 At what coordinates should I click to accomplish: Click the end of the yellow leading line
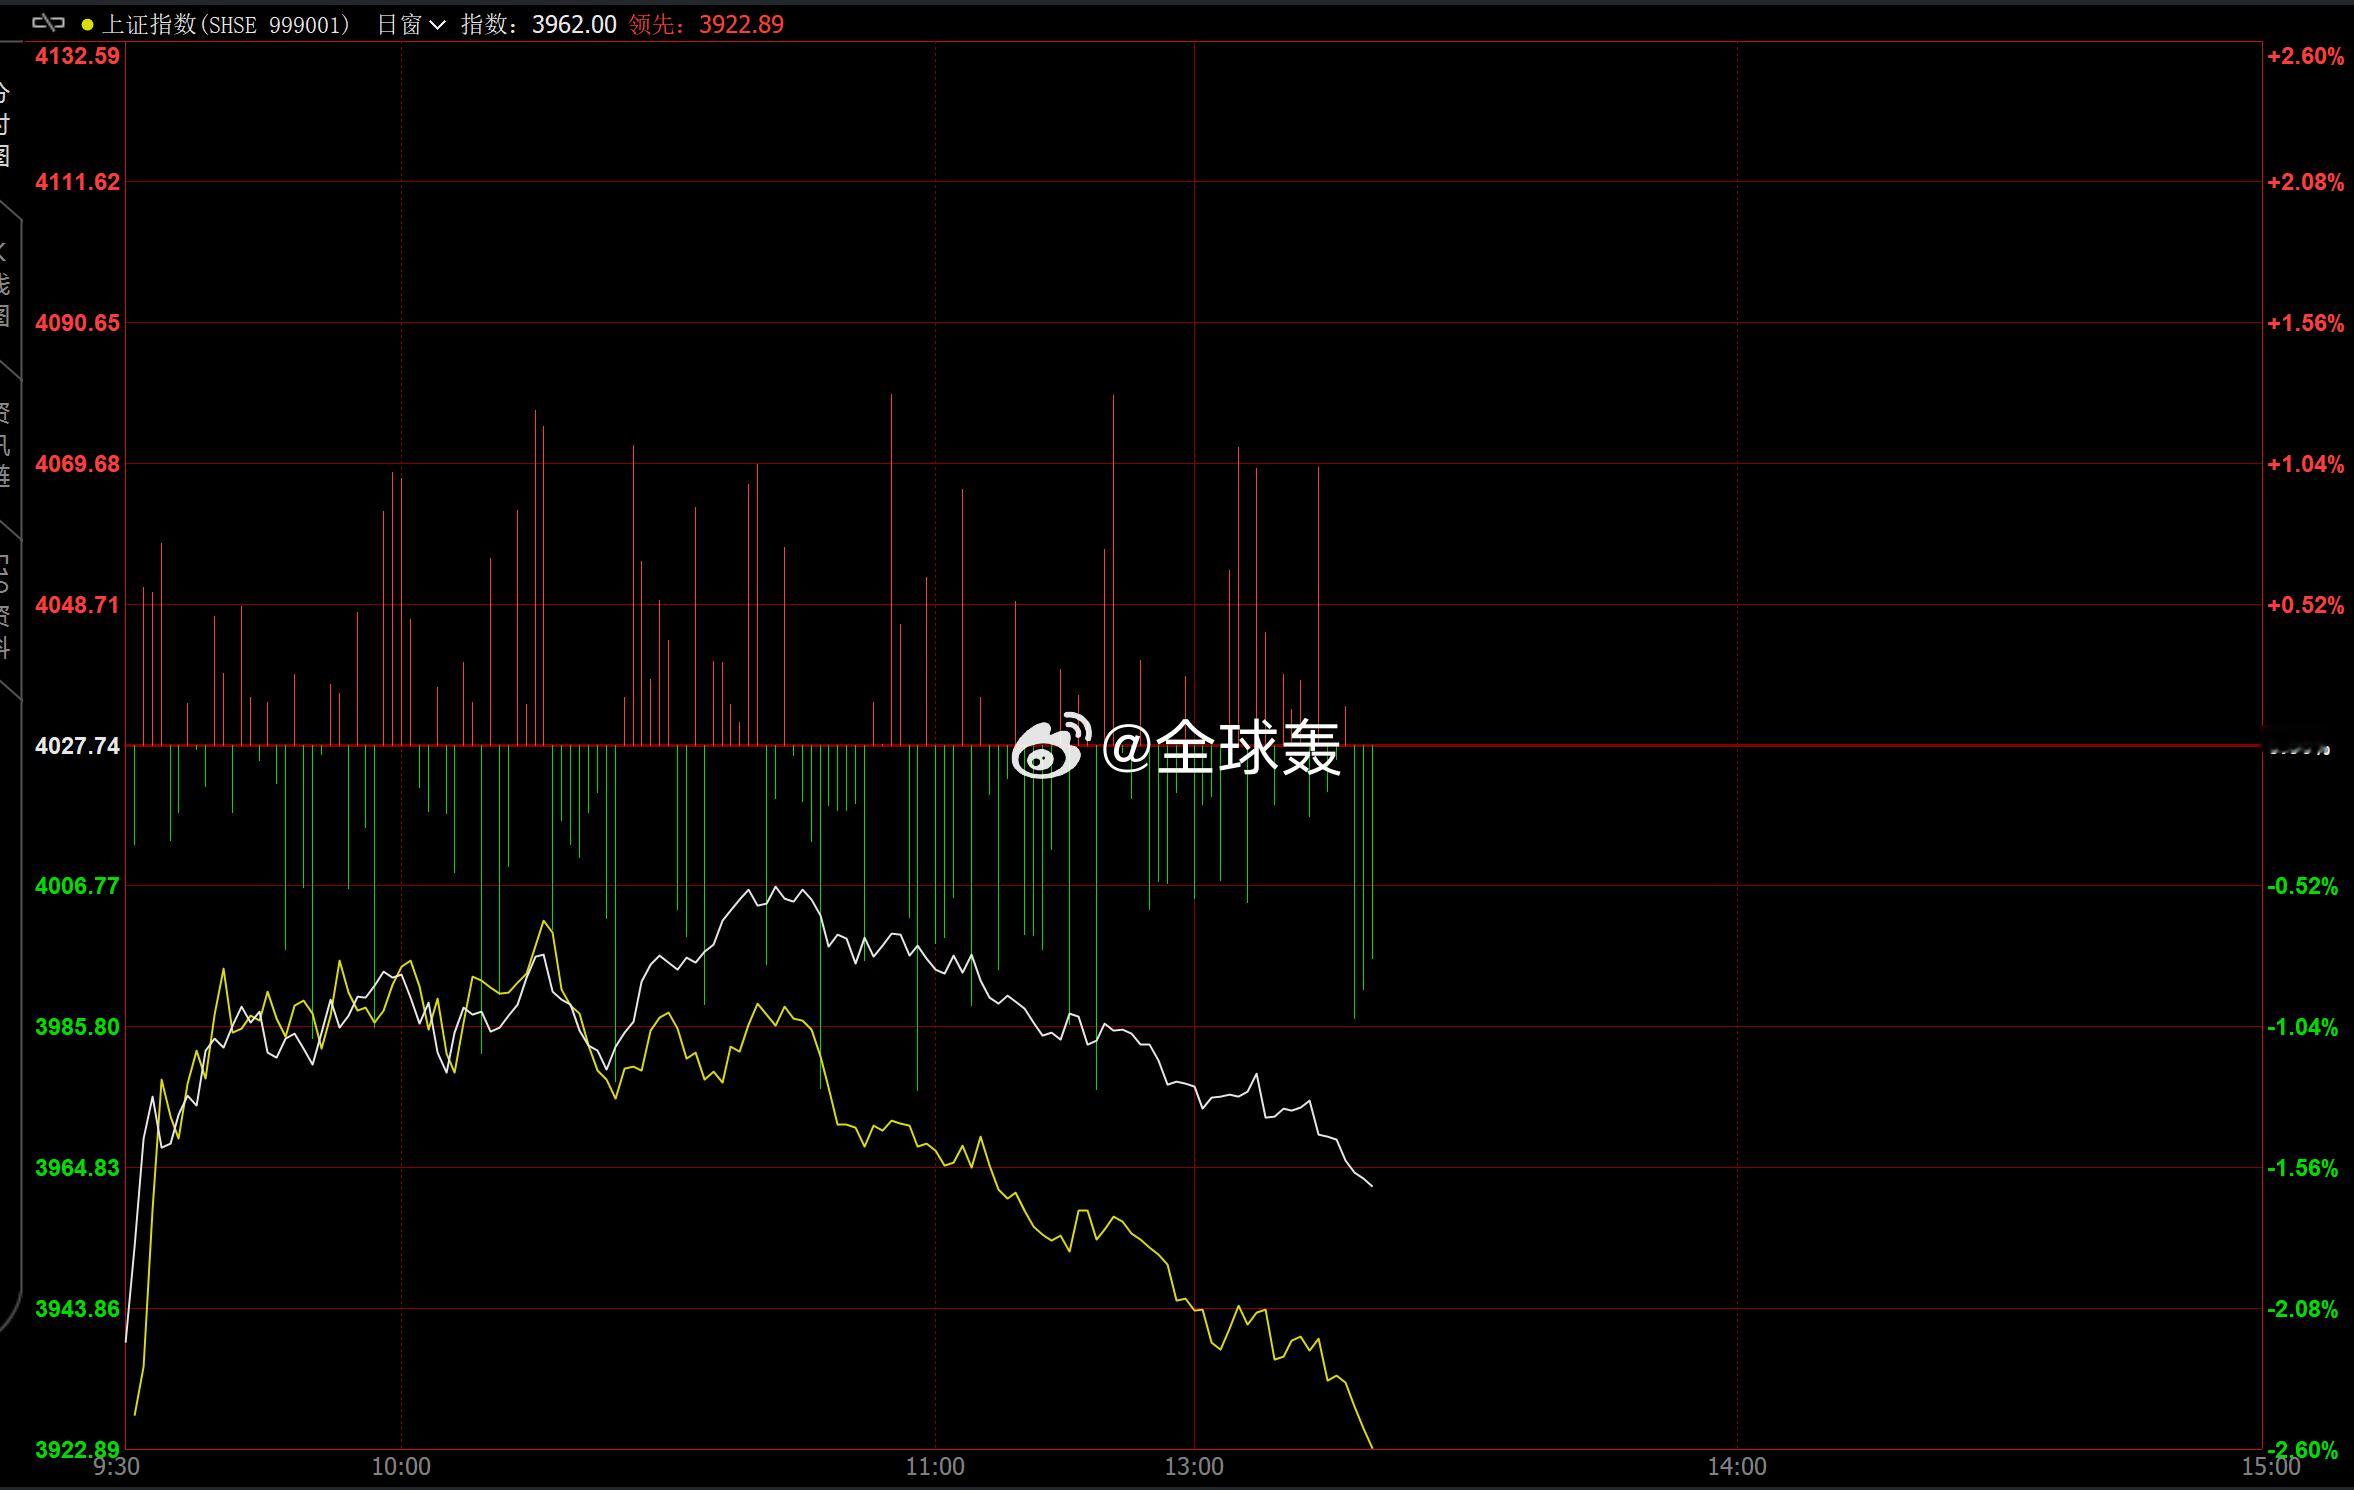[x=1372, y=1447]
